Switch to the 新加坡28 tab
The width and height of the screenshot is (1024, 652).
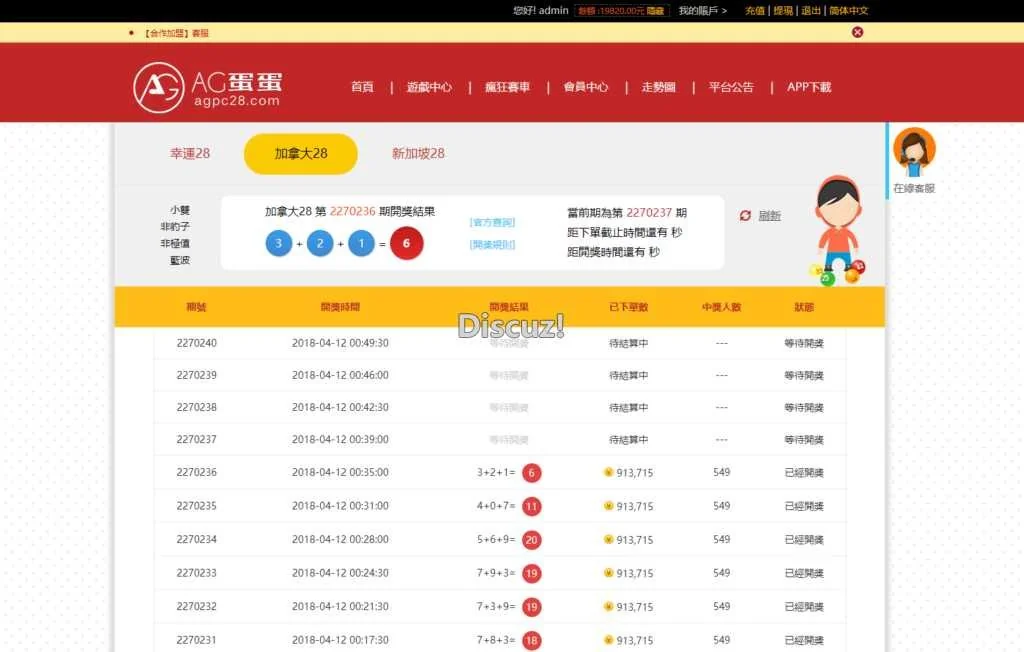tap(418, 154)
